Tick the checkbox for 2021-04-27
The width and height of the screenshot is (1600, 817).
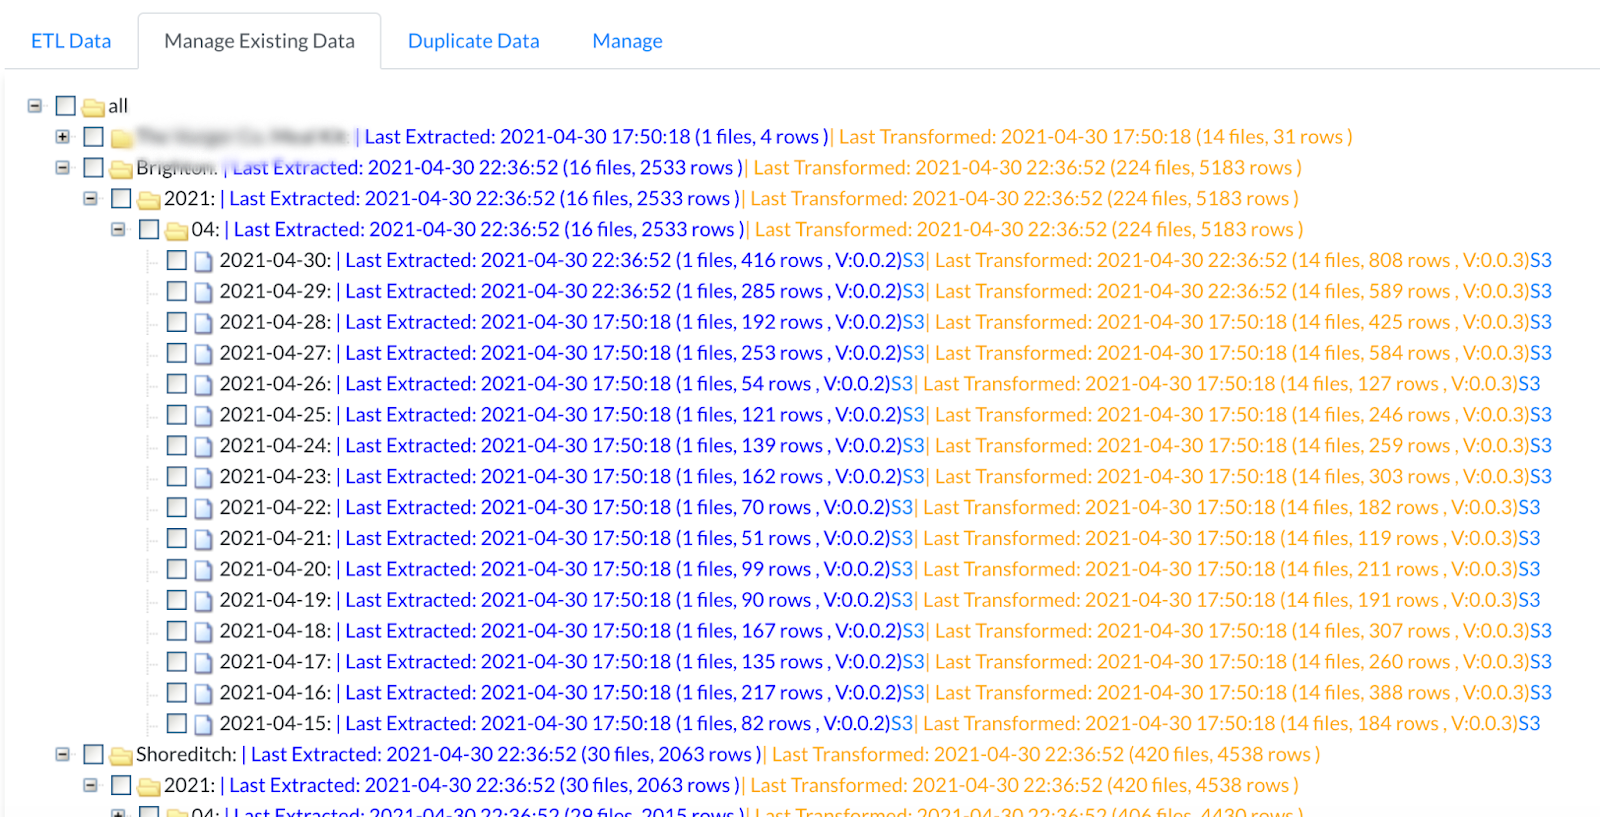pos(177,353)
